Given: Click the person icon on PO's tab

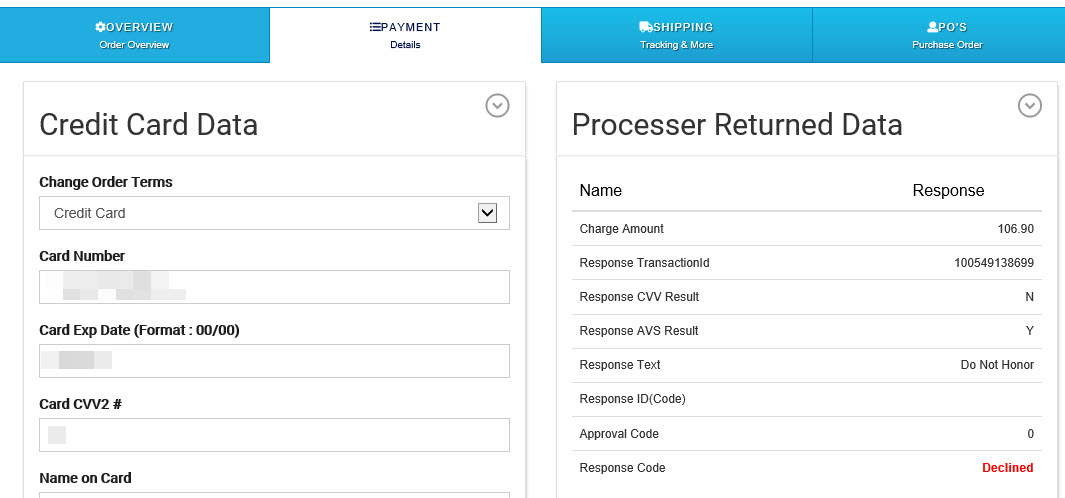Looking at the screenshot, I should click(x=932, y=27).
